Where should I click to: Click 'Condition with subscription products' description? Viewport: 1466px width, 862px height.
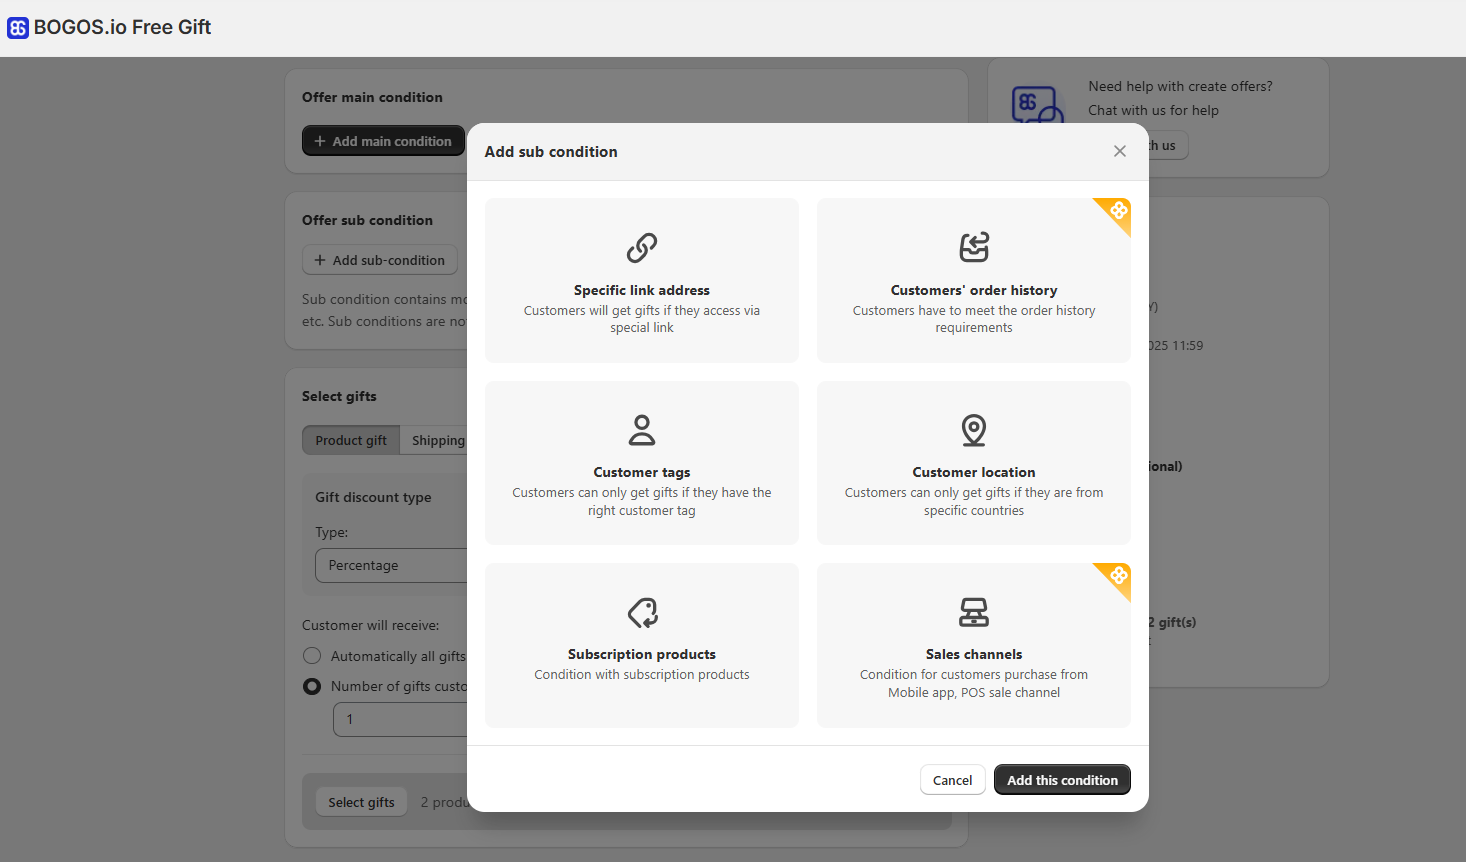tap(642, 675)
